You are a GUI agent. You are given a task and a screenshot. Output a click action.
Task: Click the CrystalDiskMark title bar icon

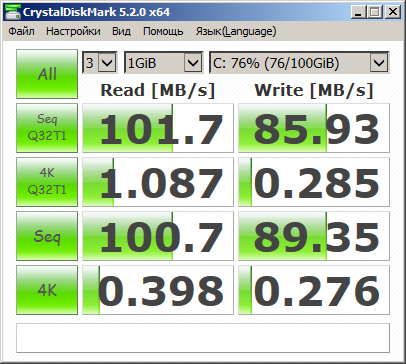(12, 12)
